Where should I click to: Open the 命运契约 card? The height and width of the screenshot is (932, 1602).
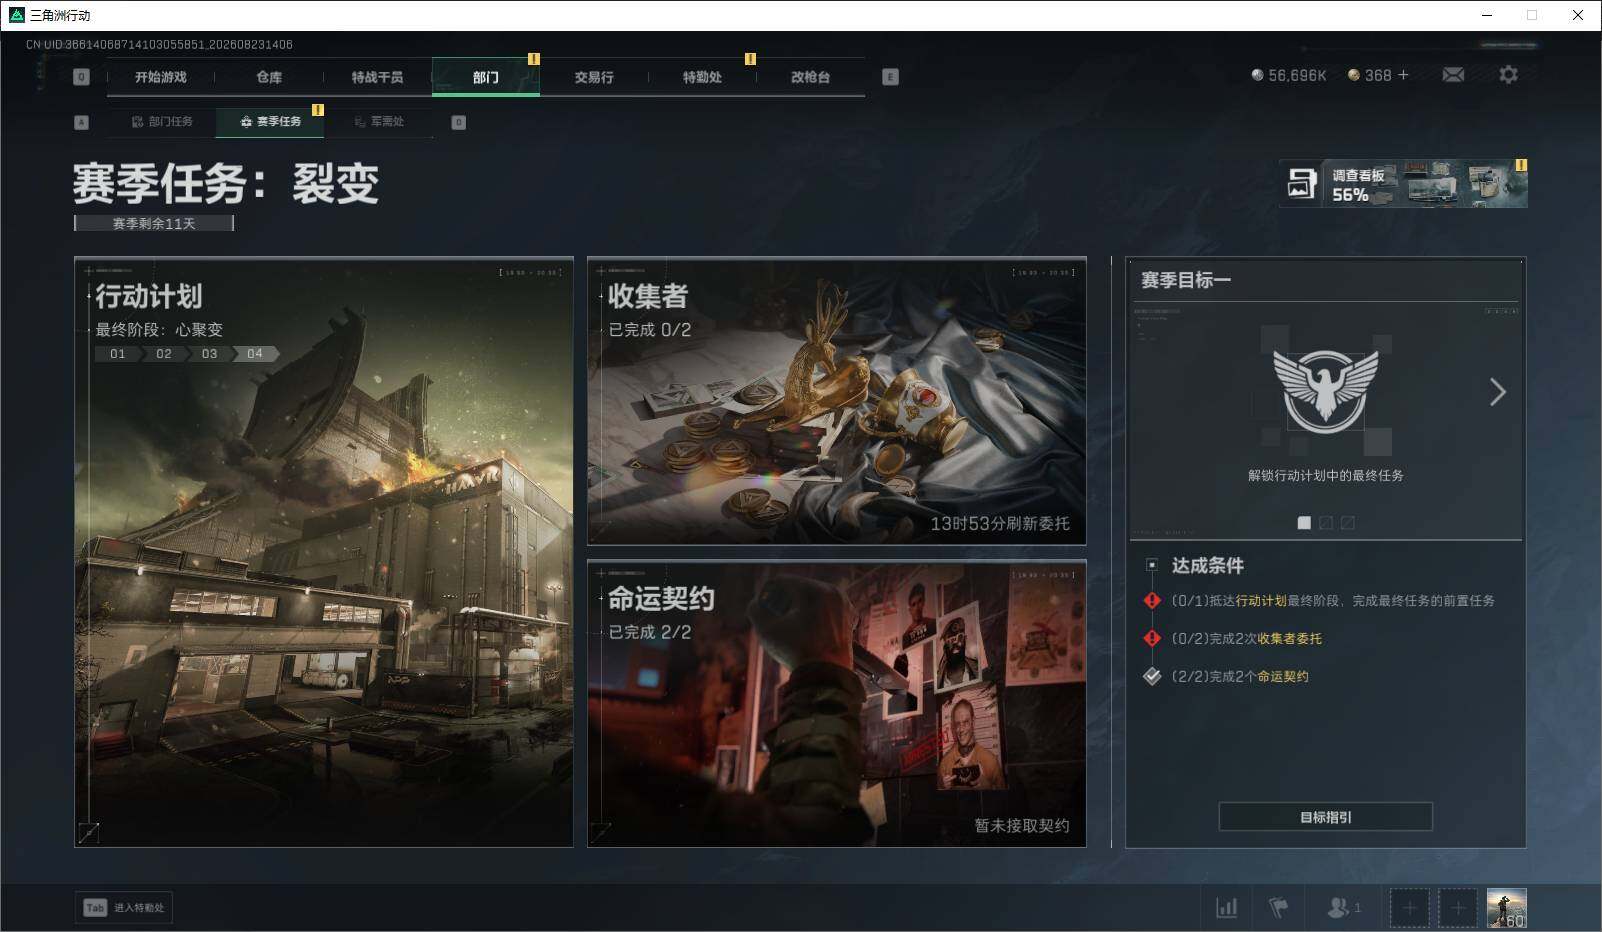pyautogui.click(x=837, y=704)
